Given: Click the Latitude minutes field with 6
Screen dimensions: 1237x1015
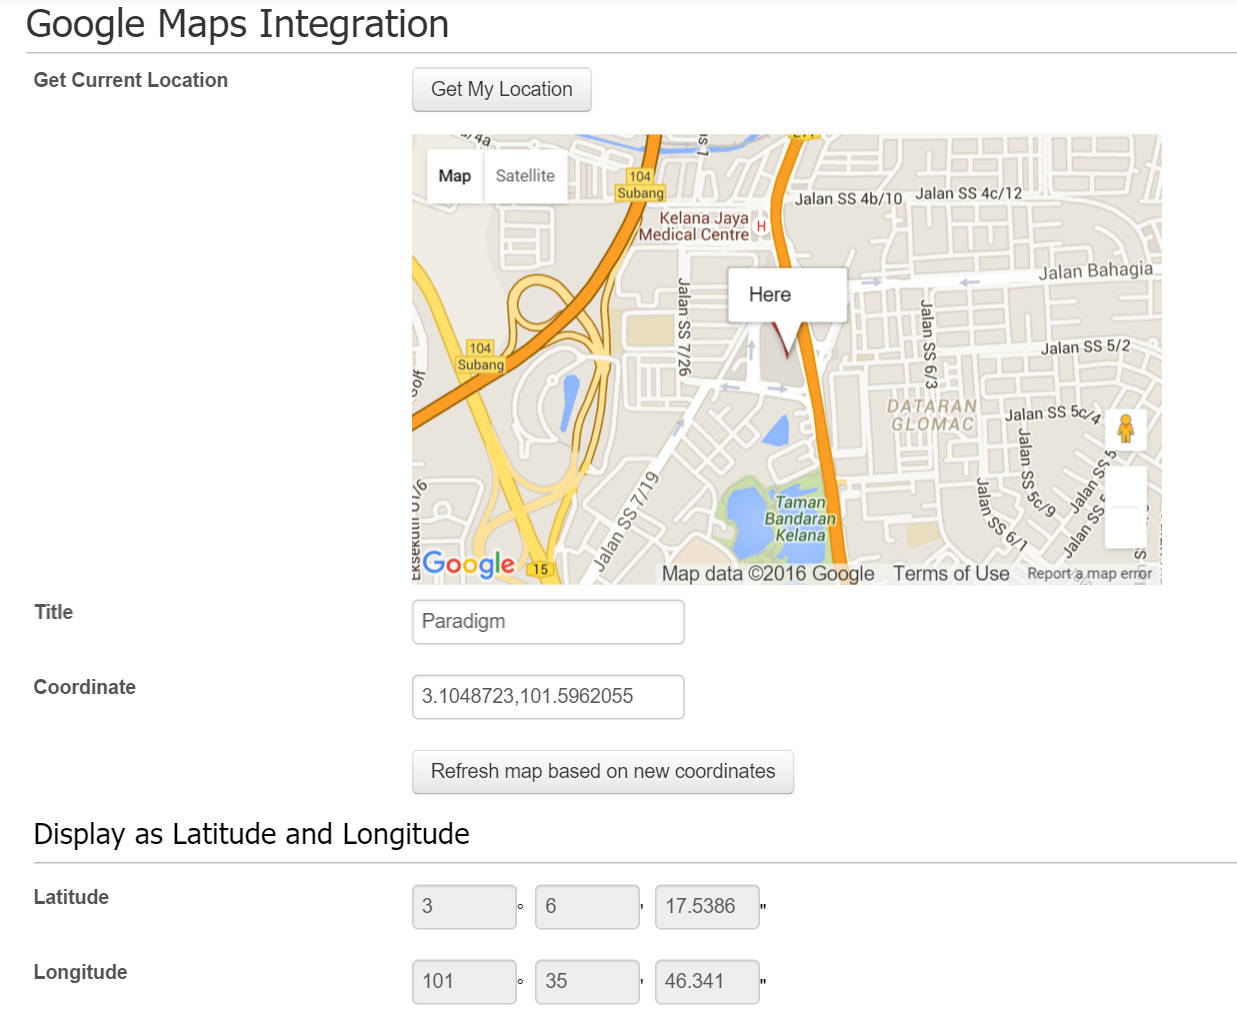Looking at the screenshot, I should [x=587, y=907].
